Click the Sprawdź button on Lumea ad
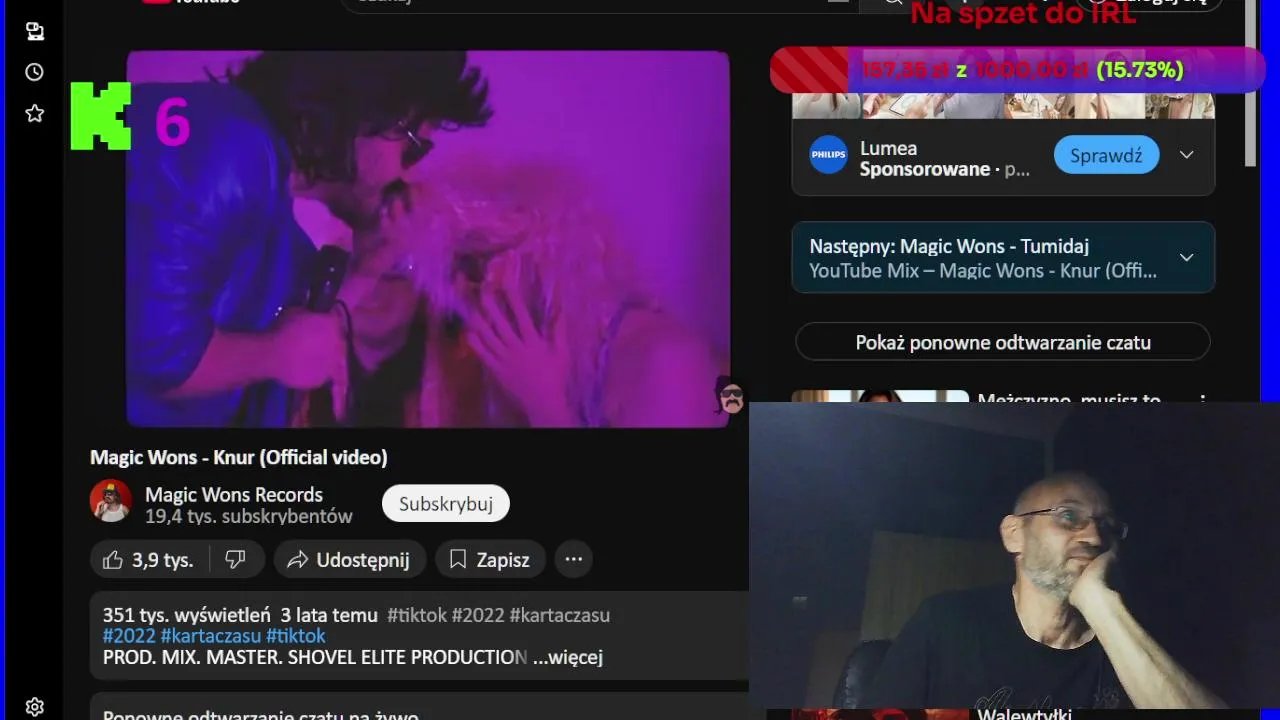 click(x=1106, y=155)
